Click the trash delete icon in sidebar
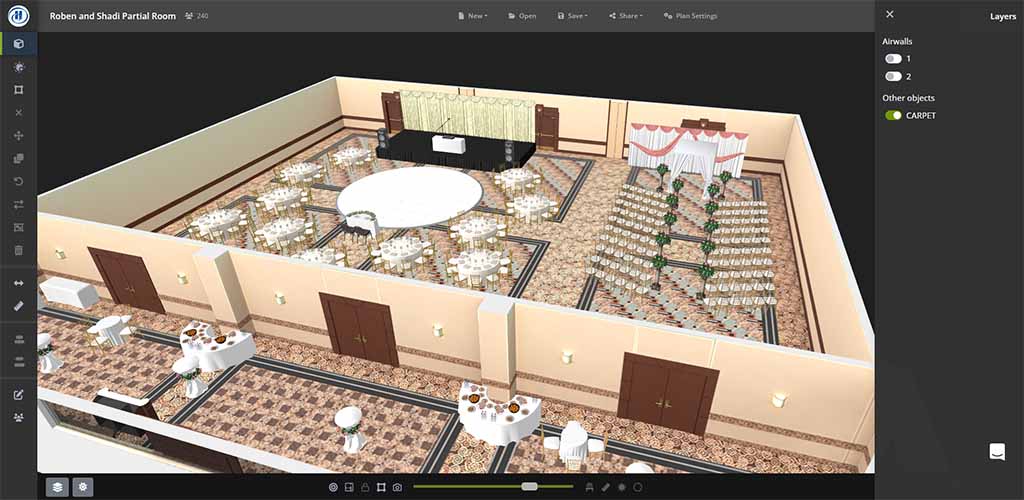1024x500 pixels. point(18,250)
